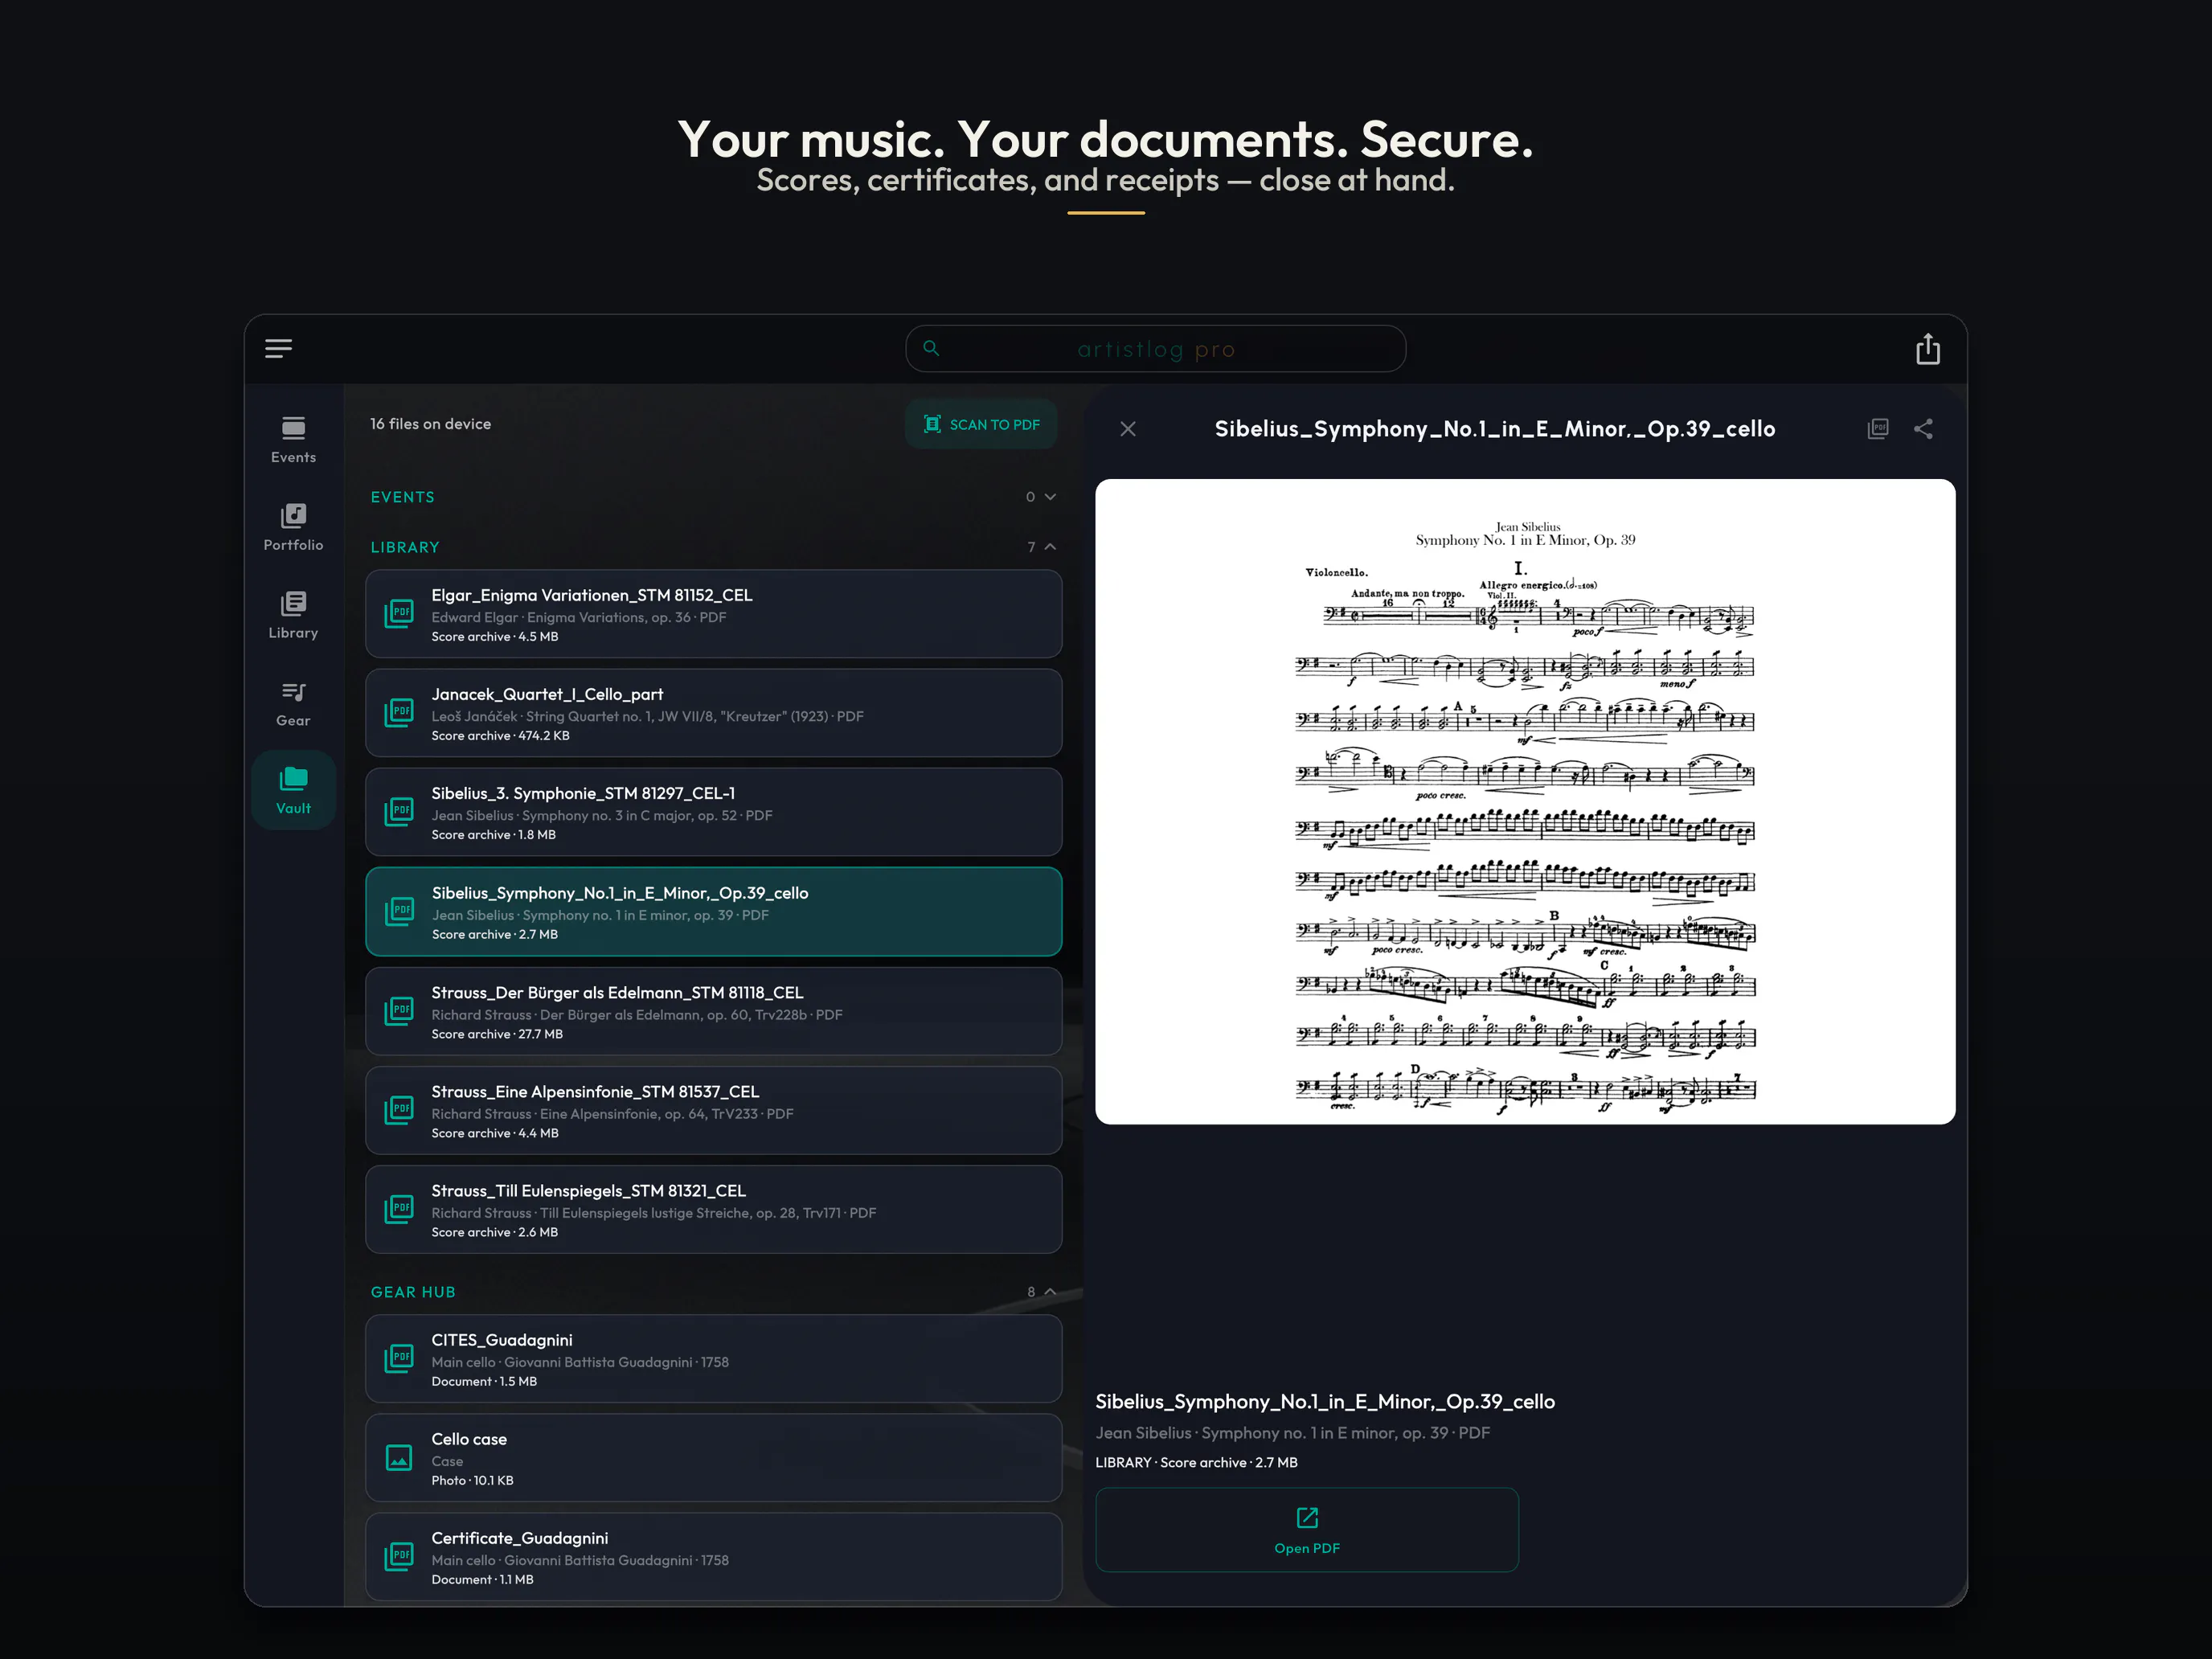Click the search magnifier icon
Screen dimensions: 2212x1659
(x=931, y=348)
